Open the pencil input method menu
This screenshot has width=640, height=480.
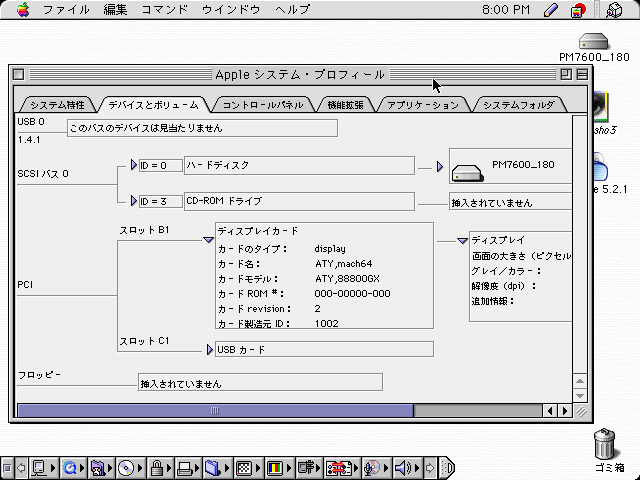tap(551, 9)
